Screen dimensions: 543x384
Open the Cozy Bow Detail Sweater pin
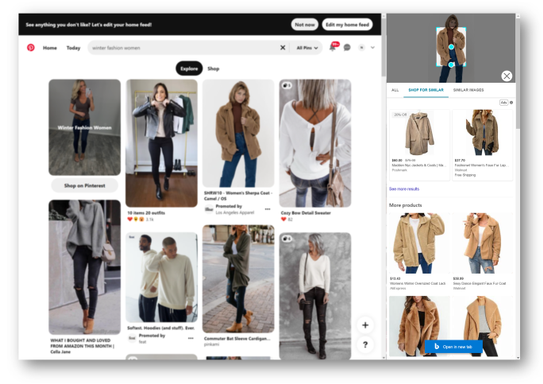pos(315,143)
